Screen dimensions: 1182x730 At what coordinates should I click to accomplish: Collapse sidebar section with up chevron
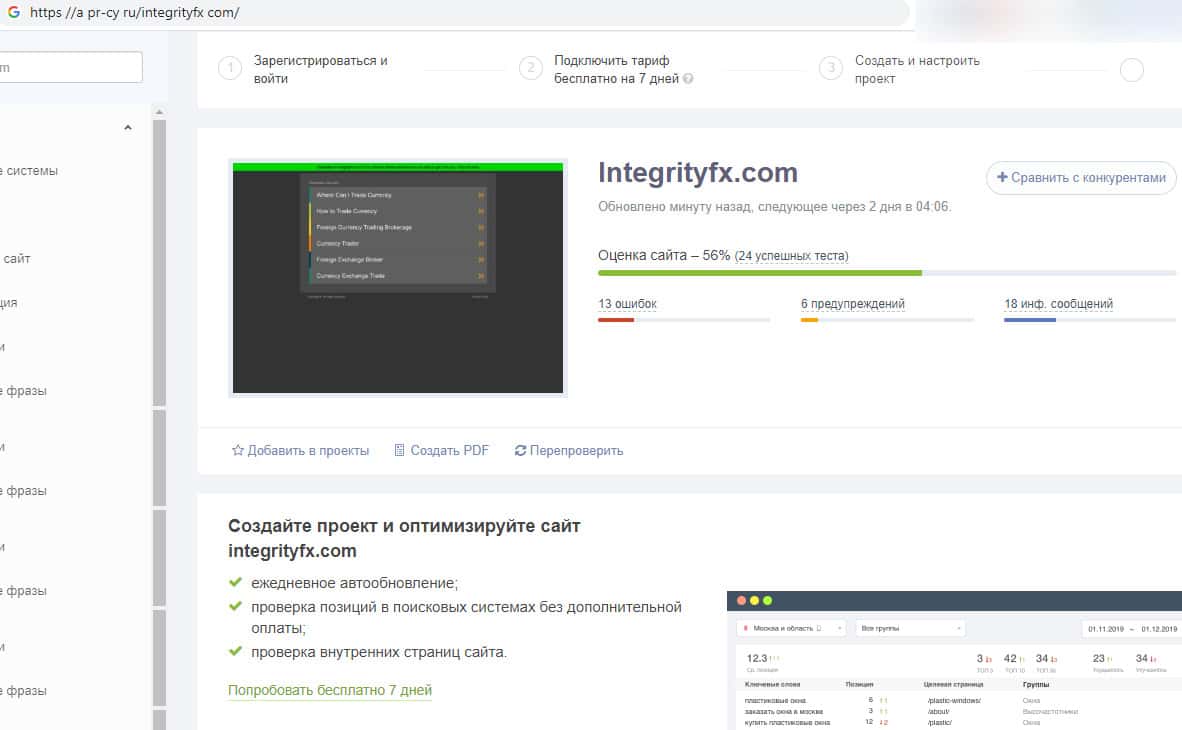point(128,127)
